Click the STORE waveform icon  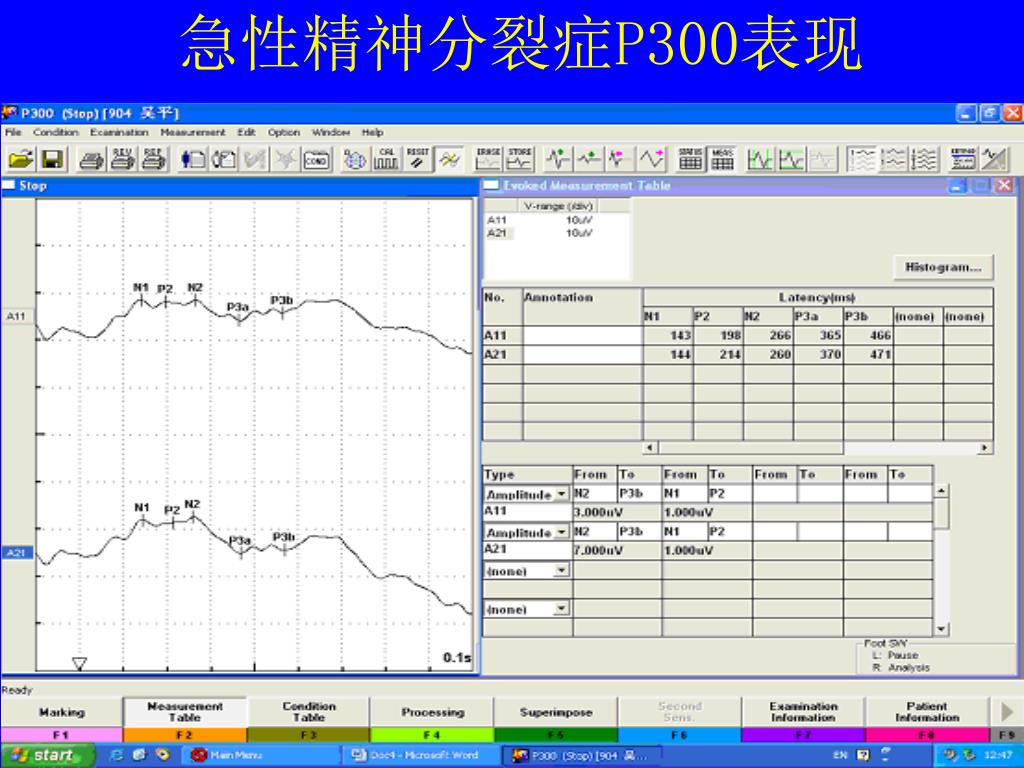(x=519, y=159)
